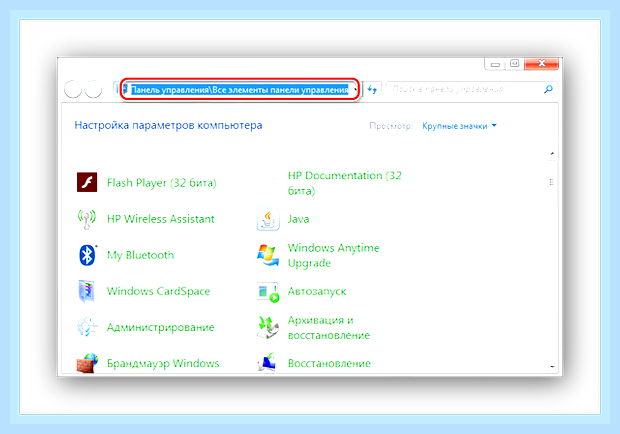620x434 pixels.
Task: Open the Автозапуск text link
Action: [317, 292]
